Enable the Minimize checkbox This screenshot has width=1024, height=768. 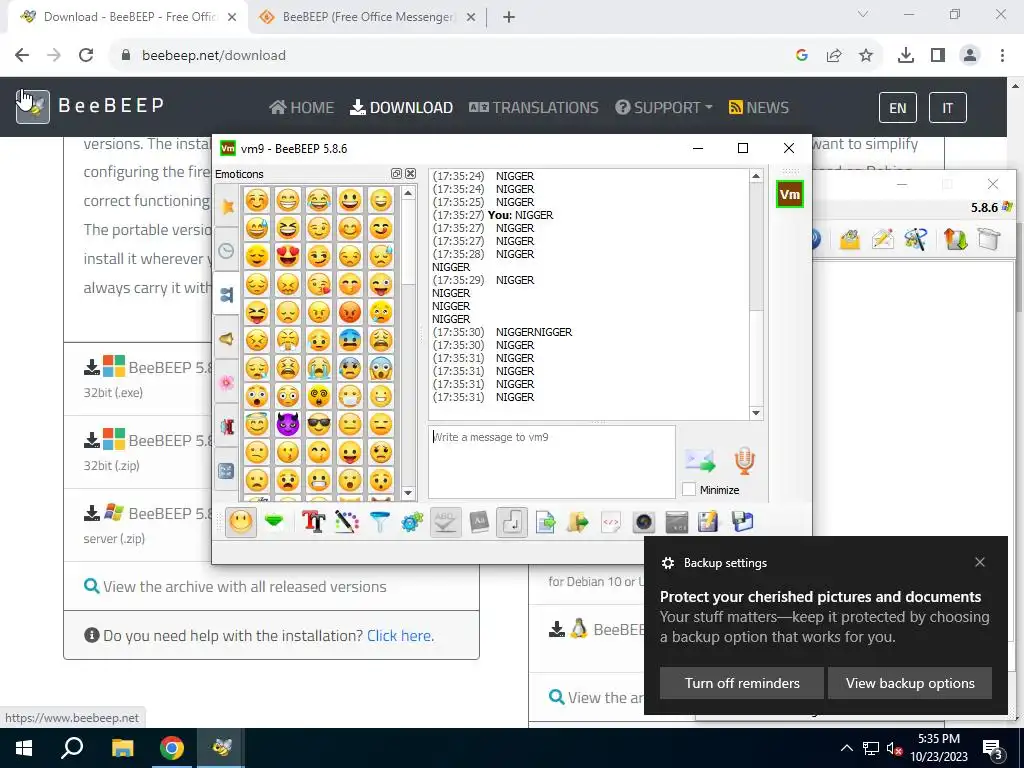pos(688,490)
